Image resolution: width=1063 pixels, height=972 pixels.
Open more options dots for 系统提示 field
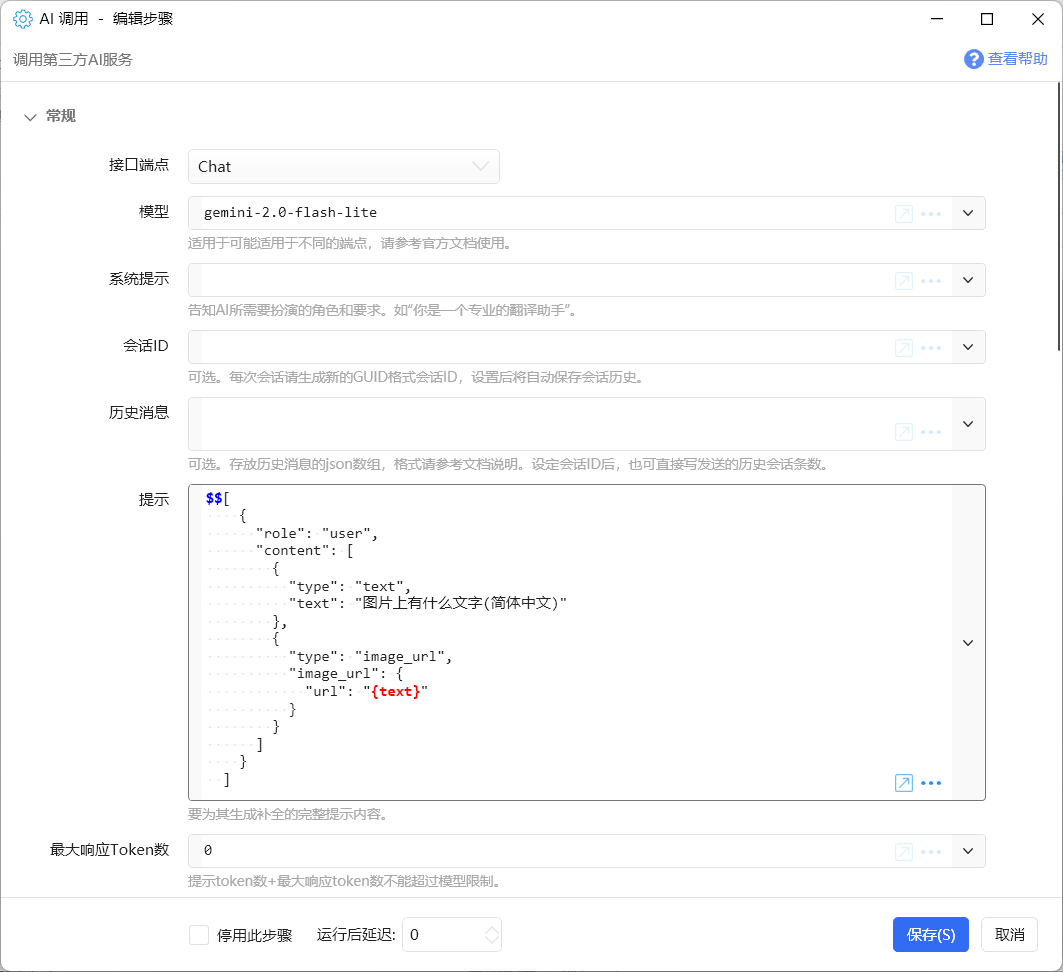tap(931, 281)
